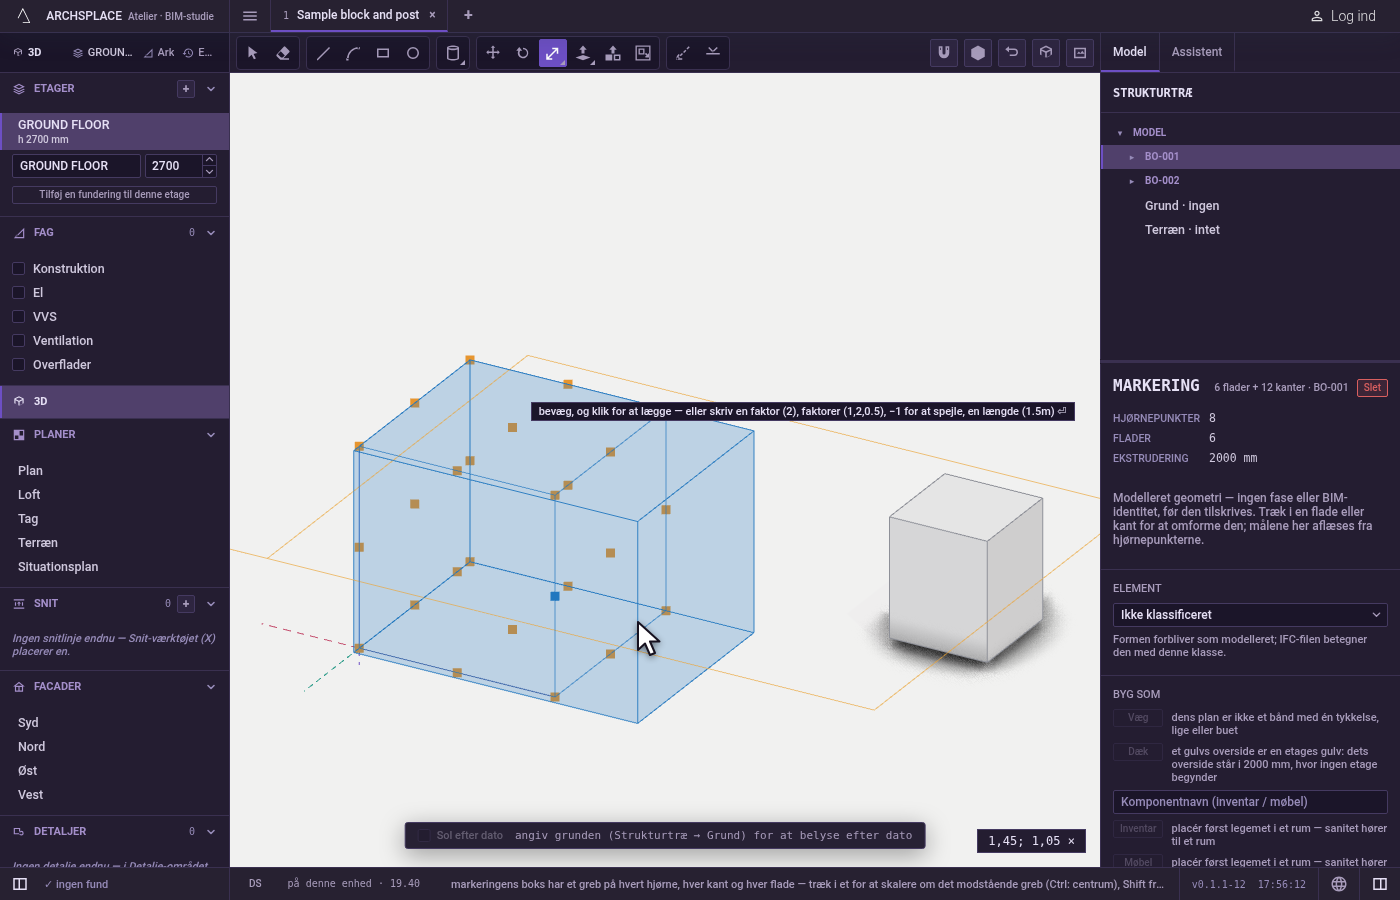Select the push/pull extrude tool
This screenshot has height=900, width=1400.
coord(583,53)
